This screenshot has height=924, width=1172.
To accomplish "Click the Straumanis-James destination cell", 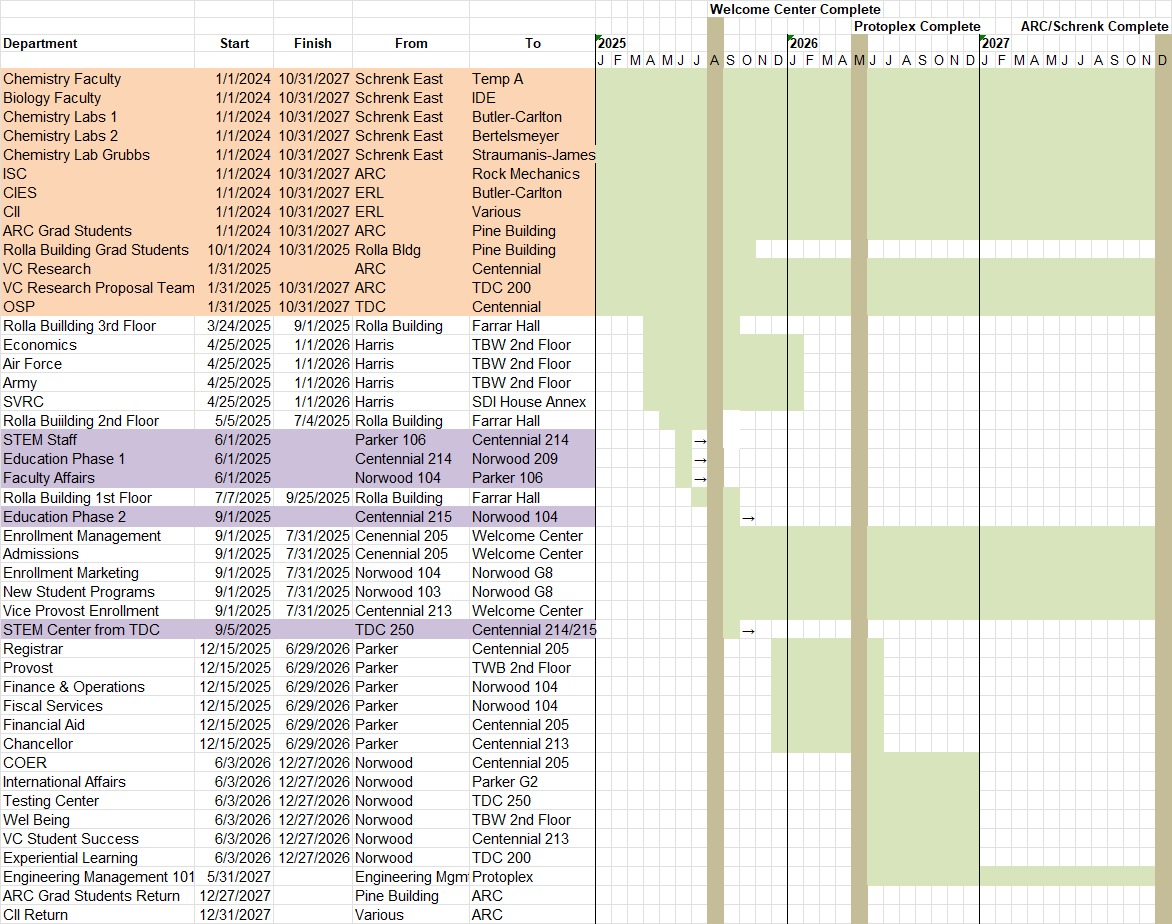I will tap(533, 155).
